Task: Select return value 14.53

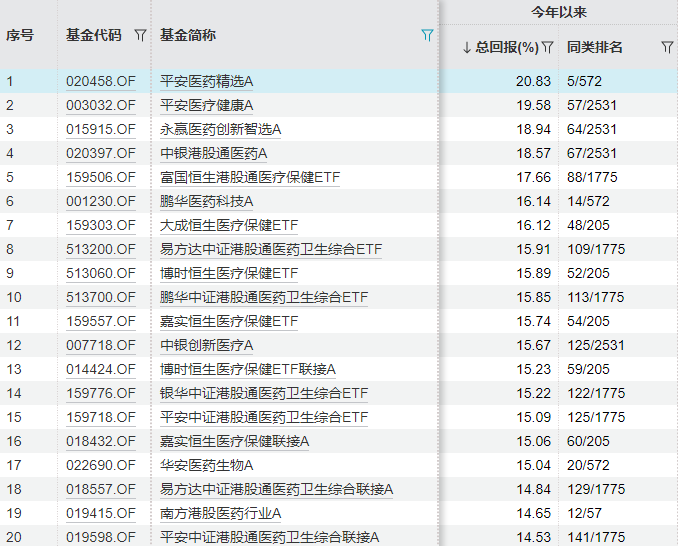Action: click(x=534, y=537)
